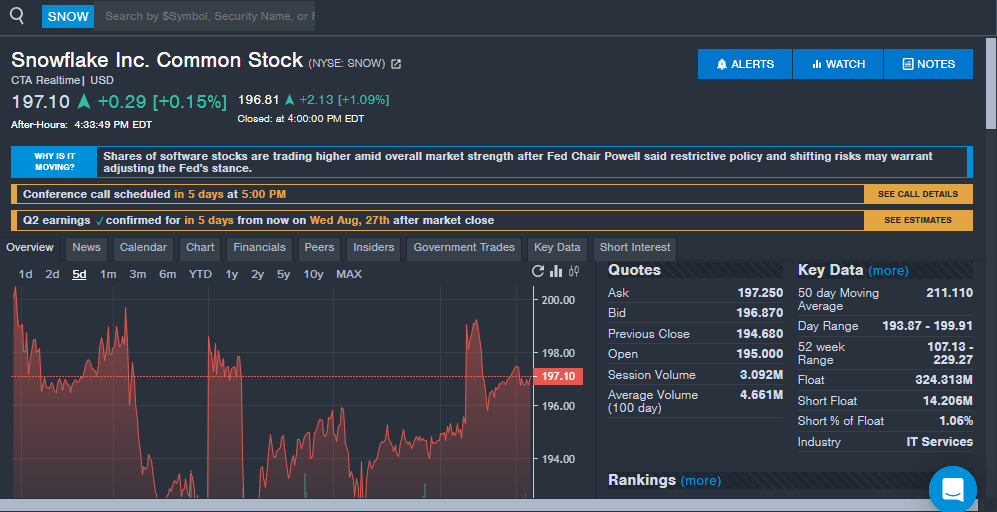Click the Session Volume value 3.092M
The height and width of the screenshot is (512, 997).
tap(762, 375)
